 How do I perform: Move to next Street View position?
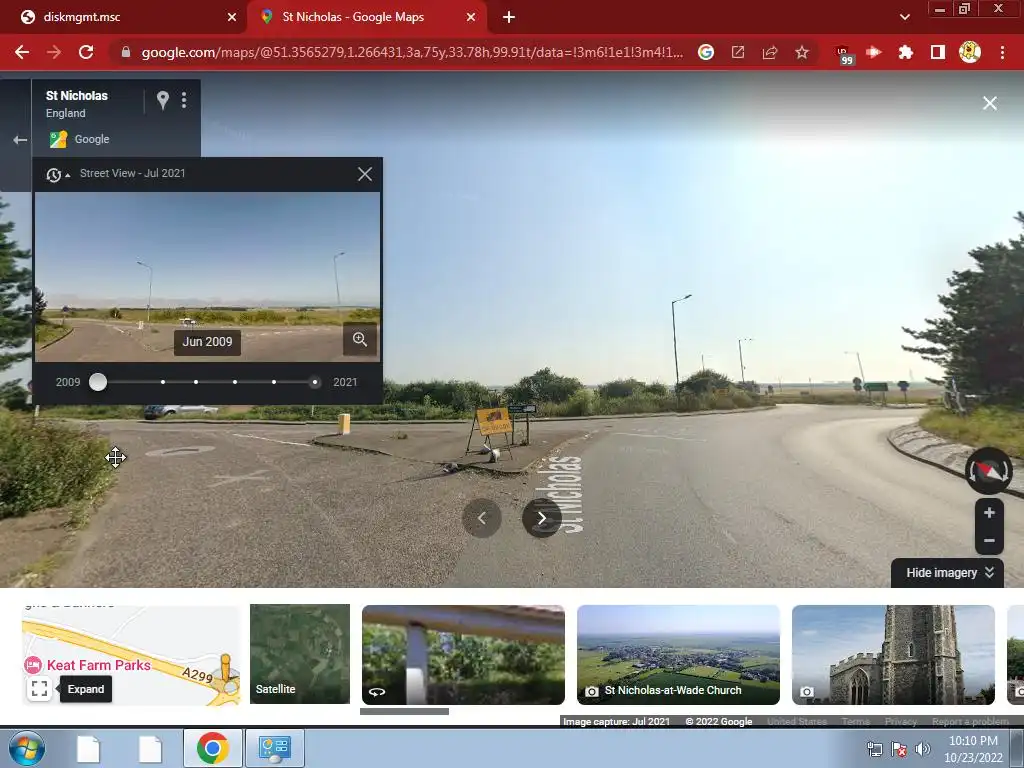tap(541, 518)
